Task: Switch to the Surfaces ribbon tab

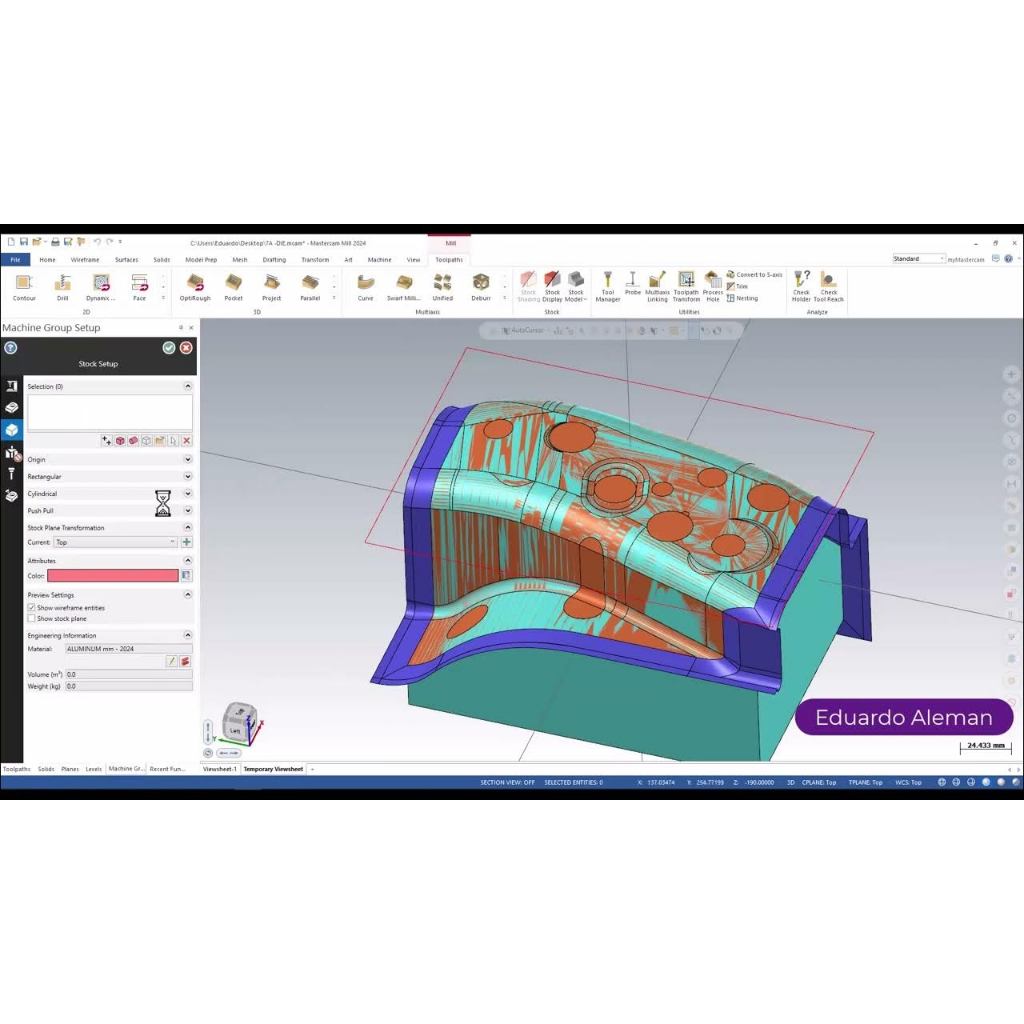Action: 127,259
